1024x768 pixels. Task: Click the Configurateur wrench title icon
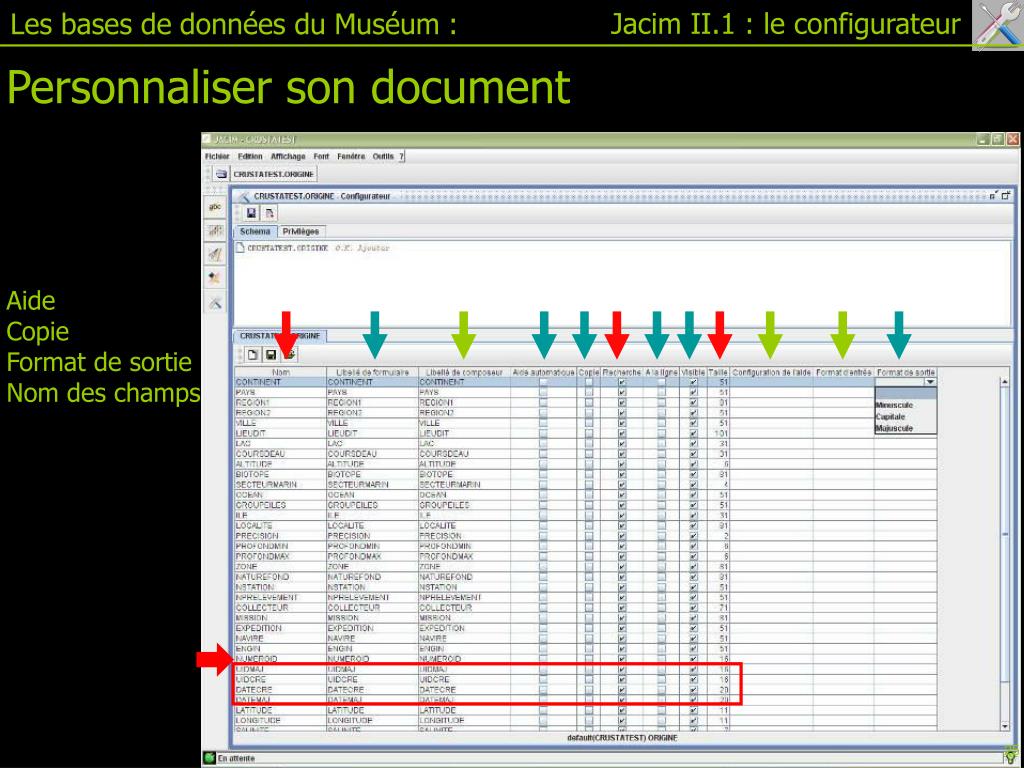(244, 196)
